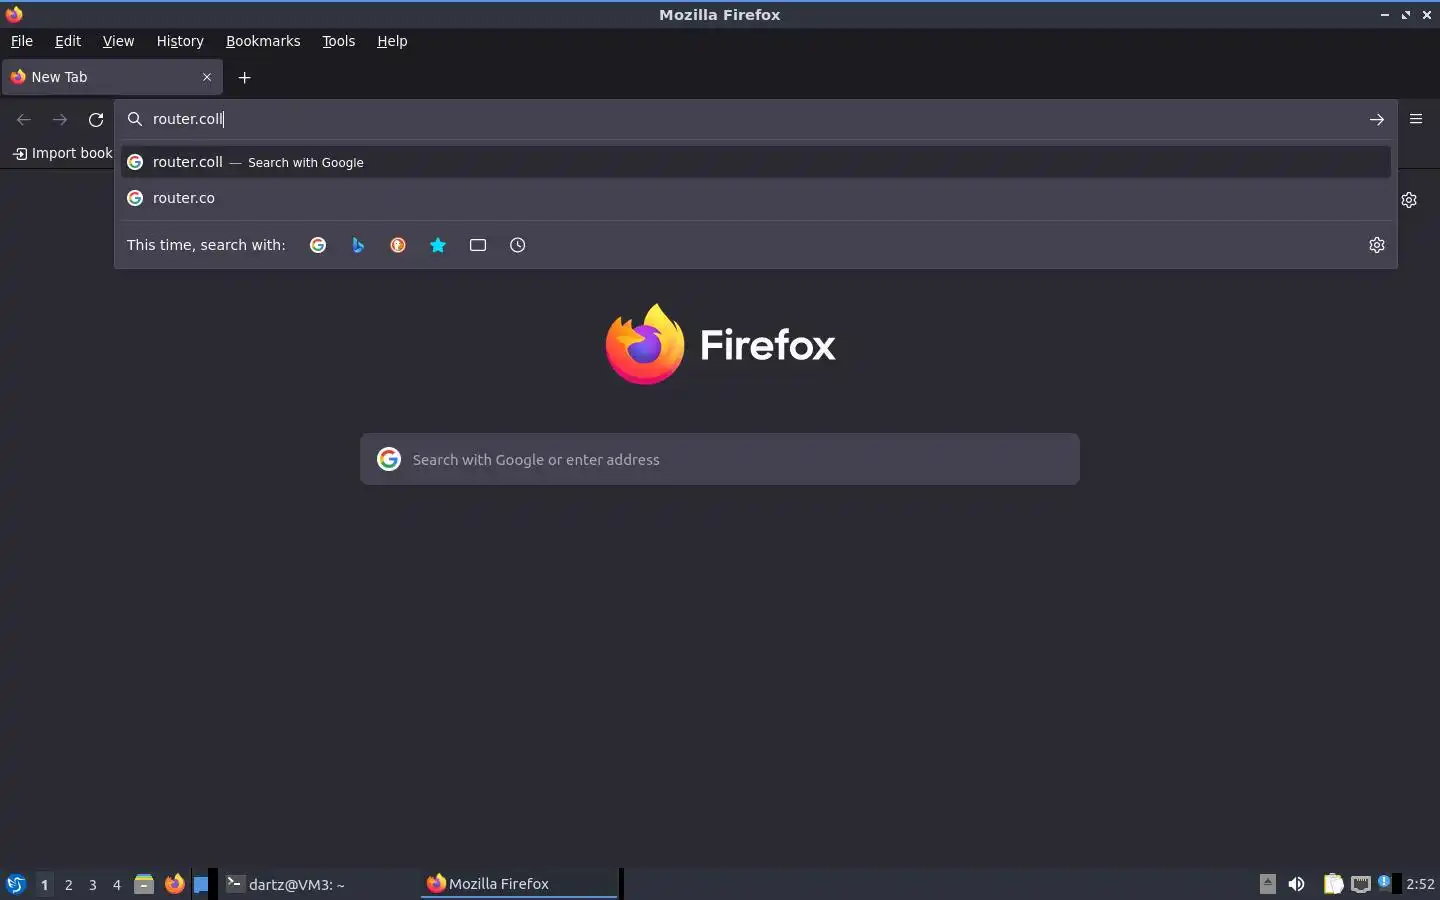Screen dimensions: 1440x900
Task: Search this time with DuckDuckGo icon
Action: click(398, 245)
